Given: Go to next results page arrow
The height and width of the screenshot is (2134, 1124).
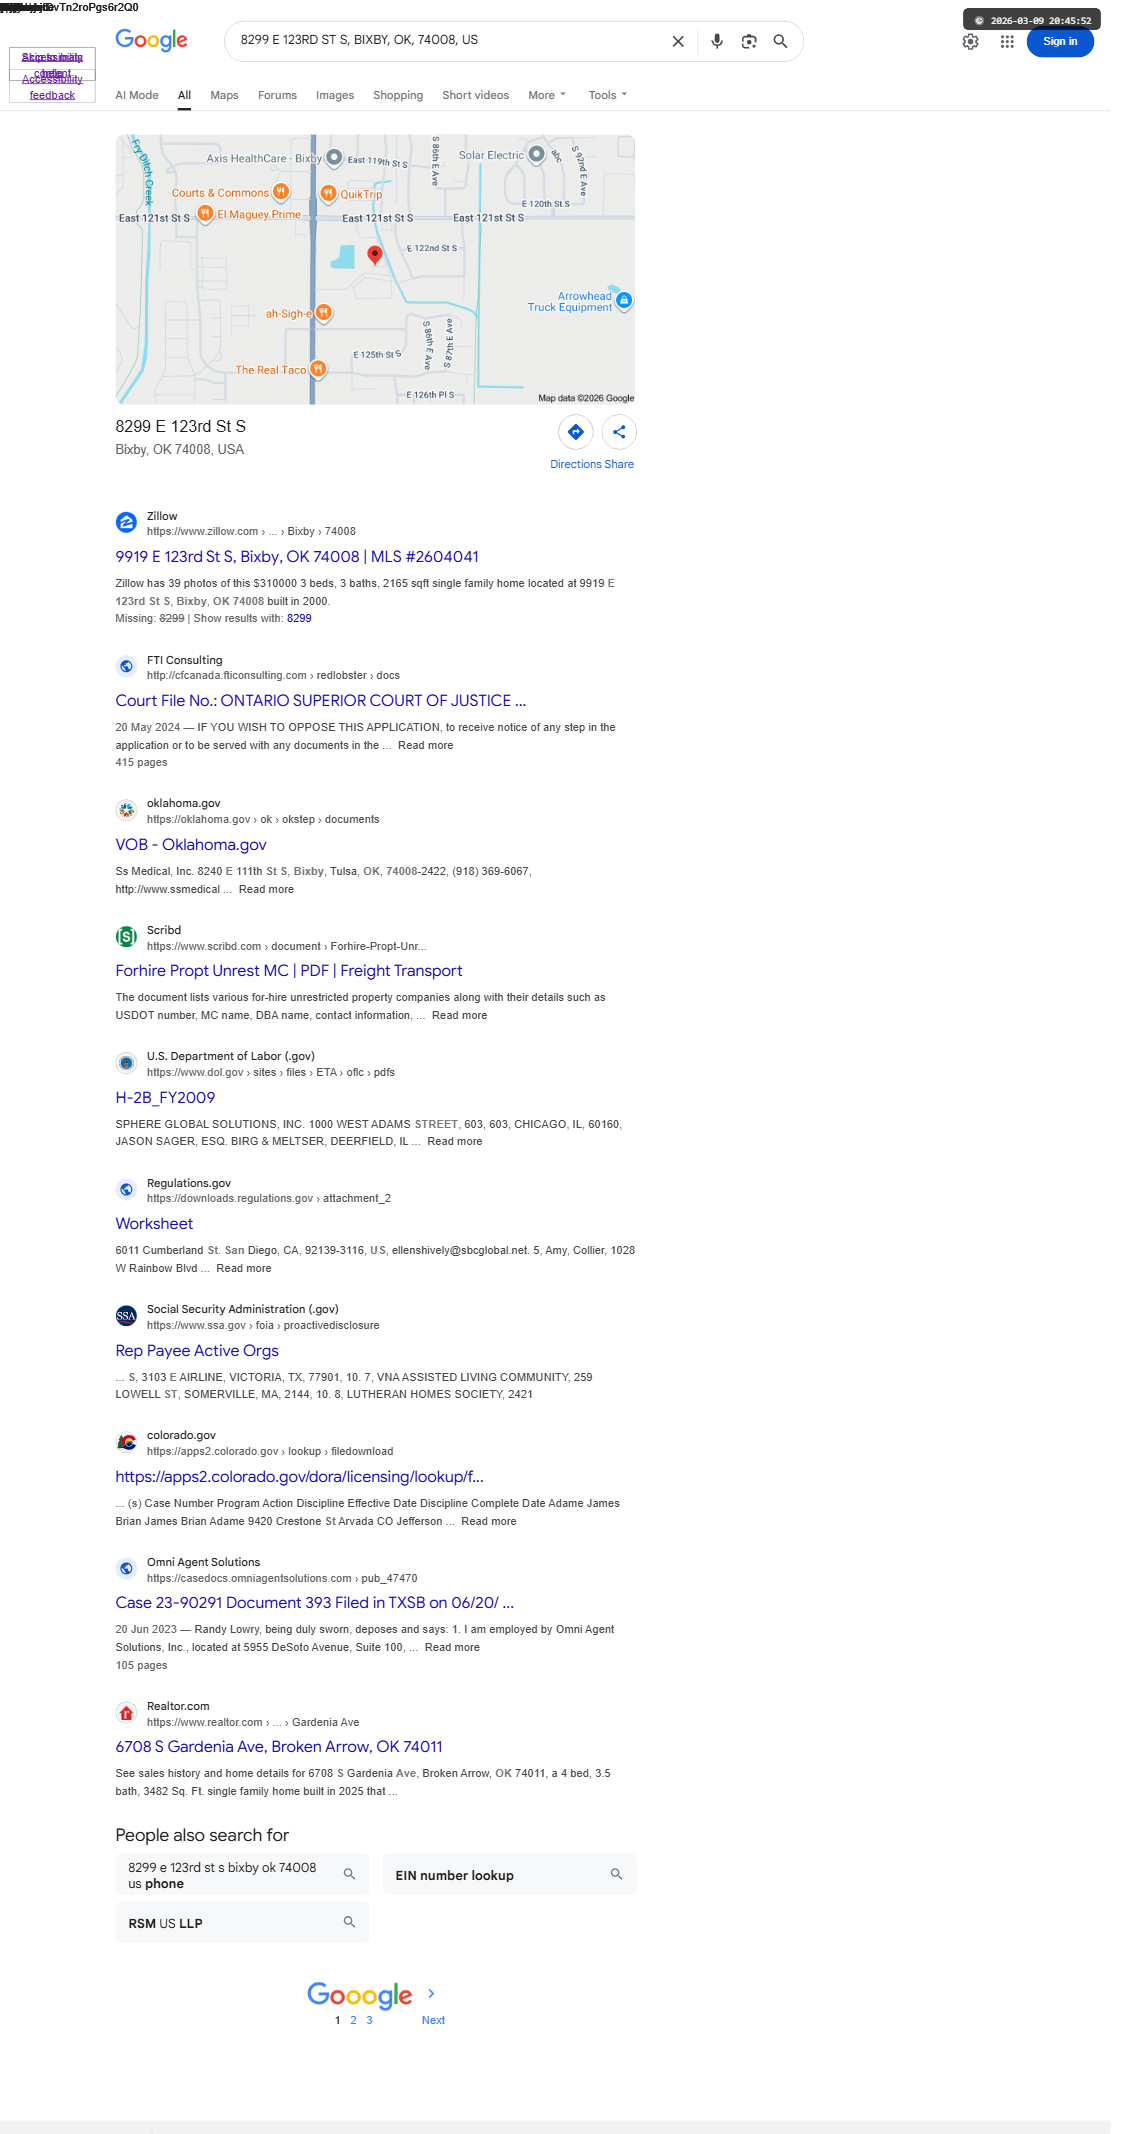Looking at the screenshot, I should tap(432, 1993).
